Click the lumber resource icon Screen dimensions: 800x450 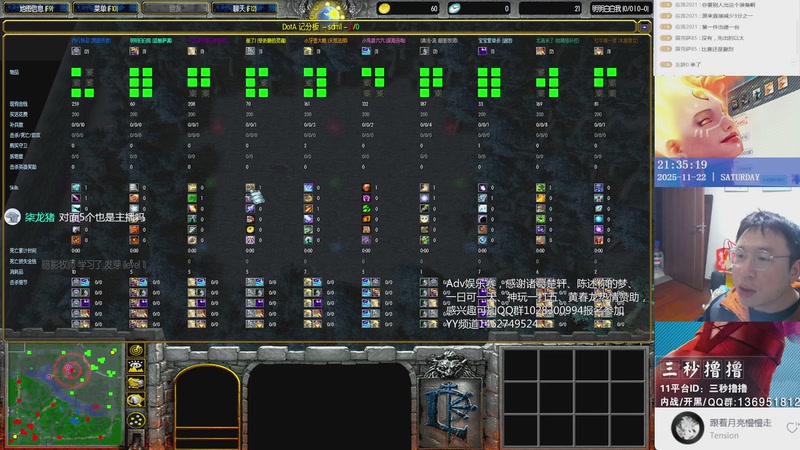click(454, 8)
